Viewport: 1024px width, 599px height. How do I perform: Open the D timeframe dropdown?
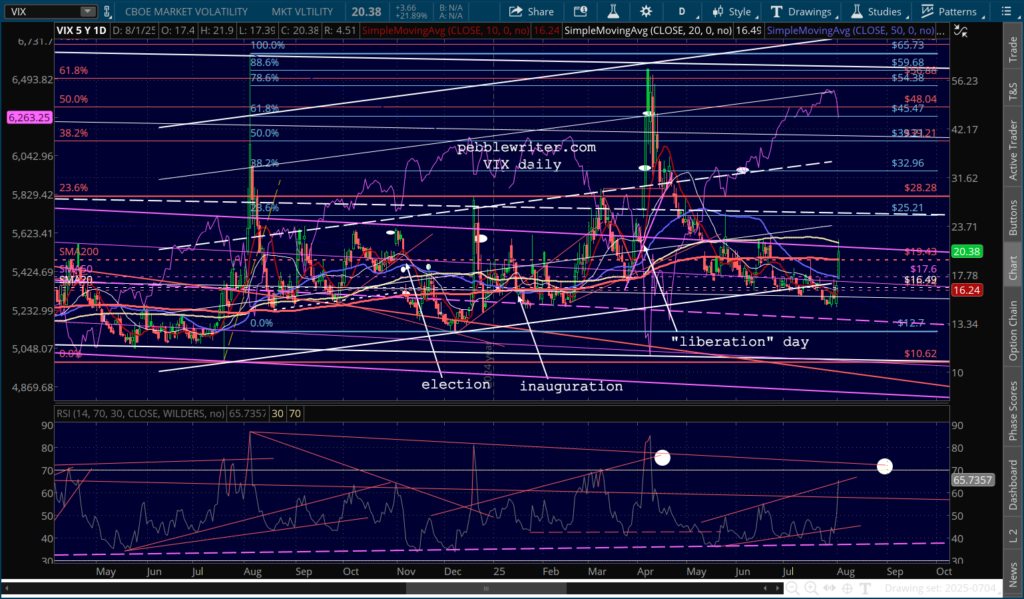point(685,12)
